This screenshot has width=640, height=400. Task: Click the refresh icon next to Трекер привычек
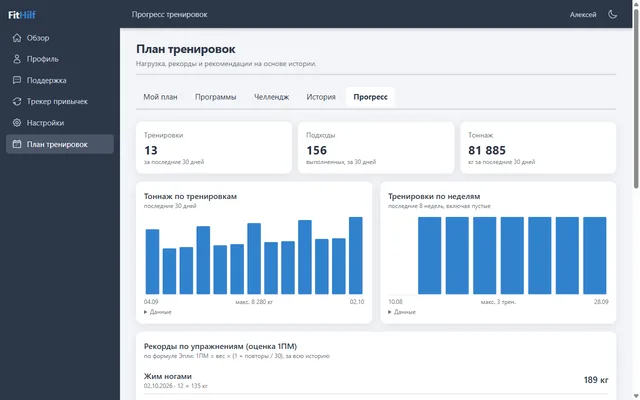click(x=17, y=101)
